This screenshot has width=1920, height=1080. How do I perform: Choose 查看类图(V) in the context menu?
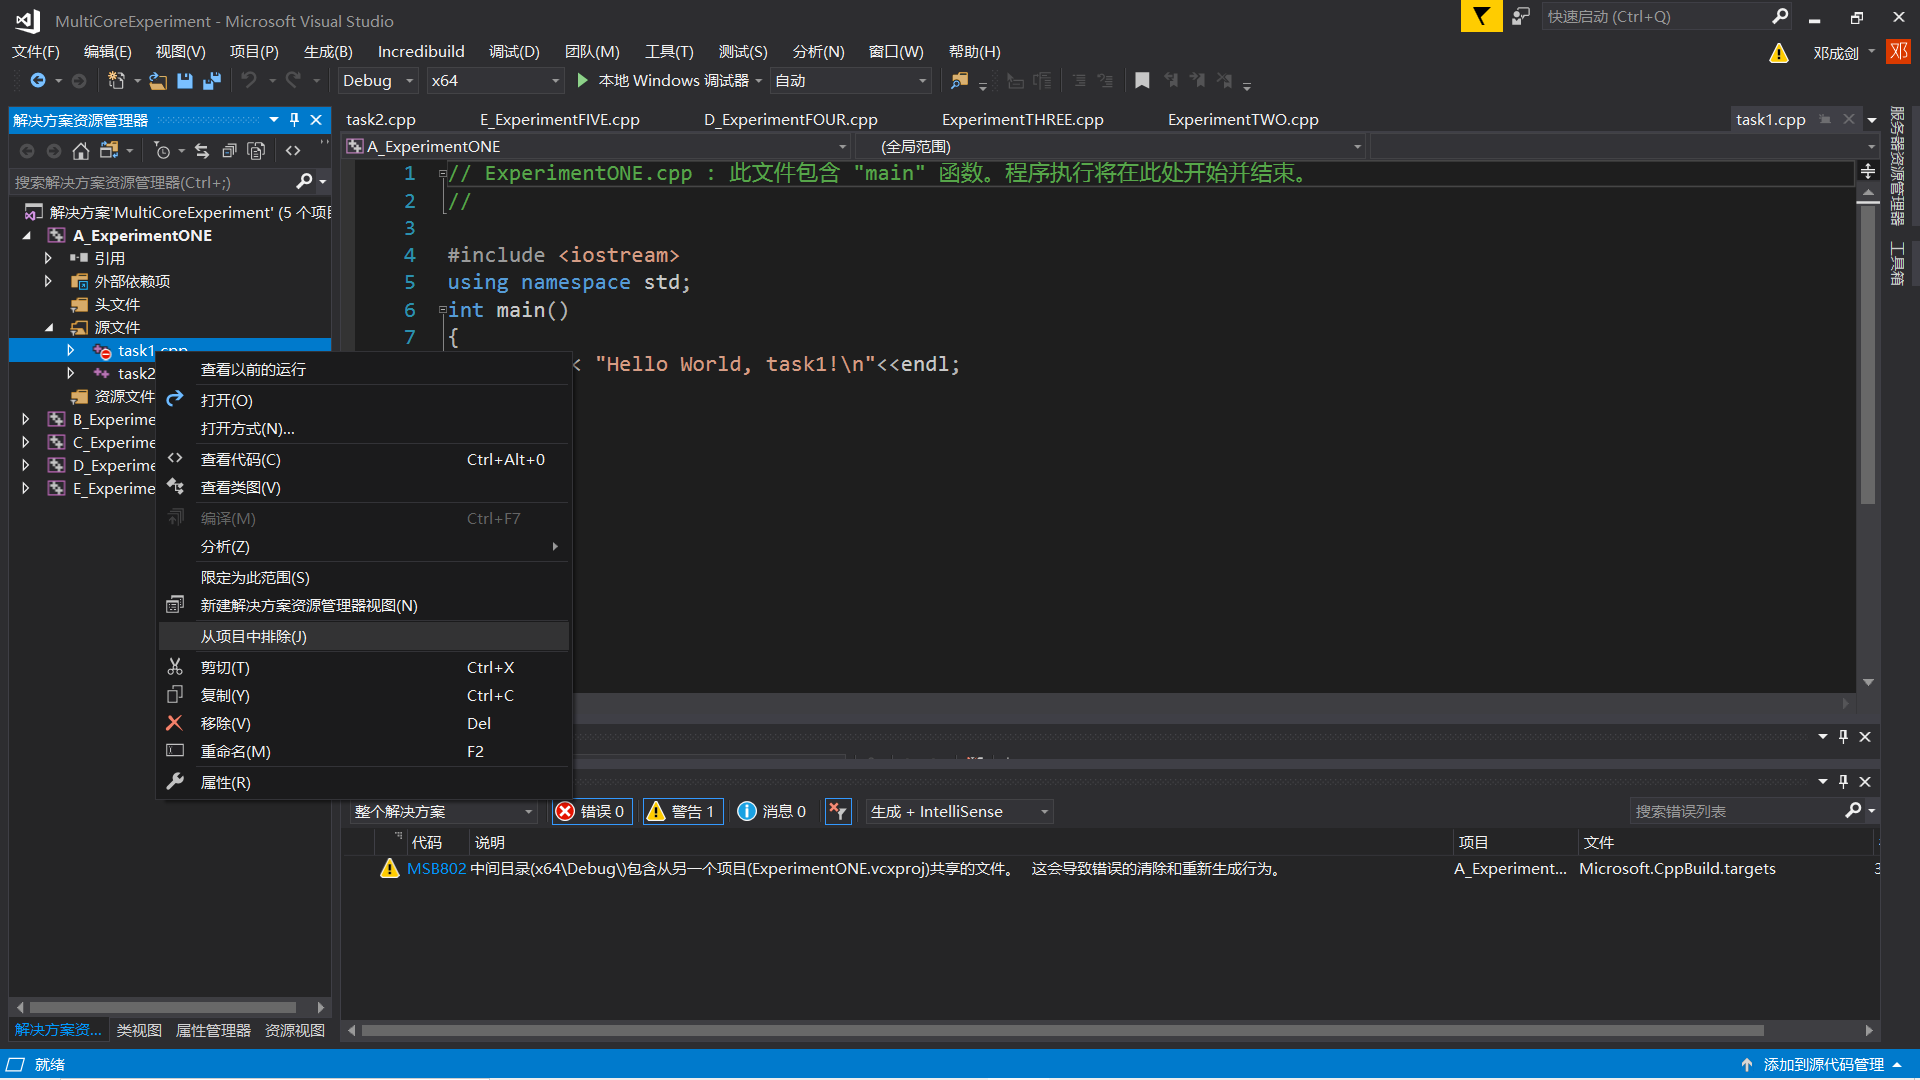(364, 488)
